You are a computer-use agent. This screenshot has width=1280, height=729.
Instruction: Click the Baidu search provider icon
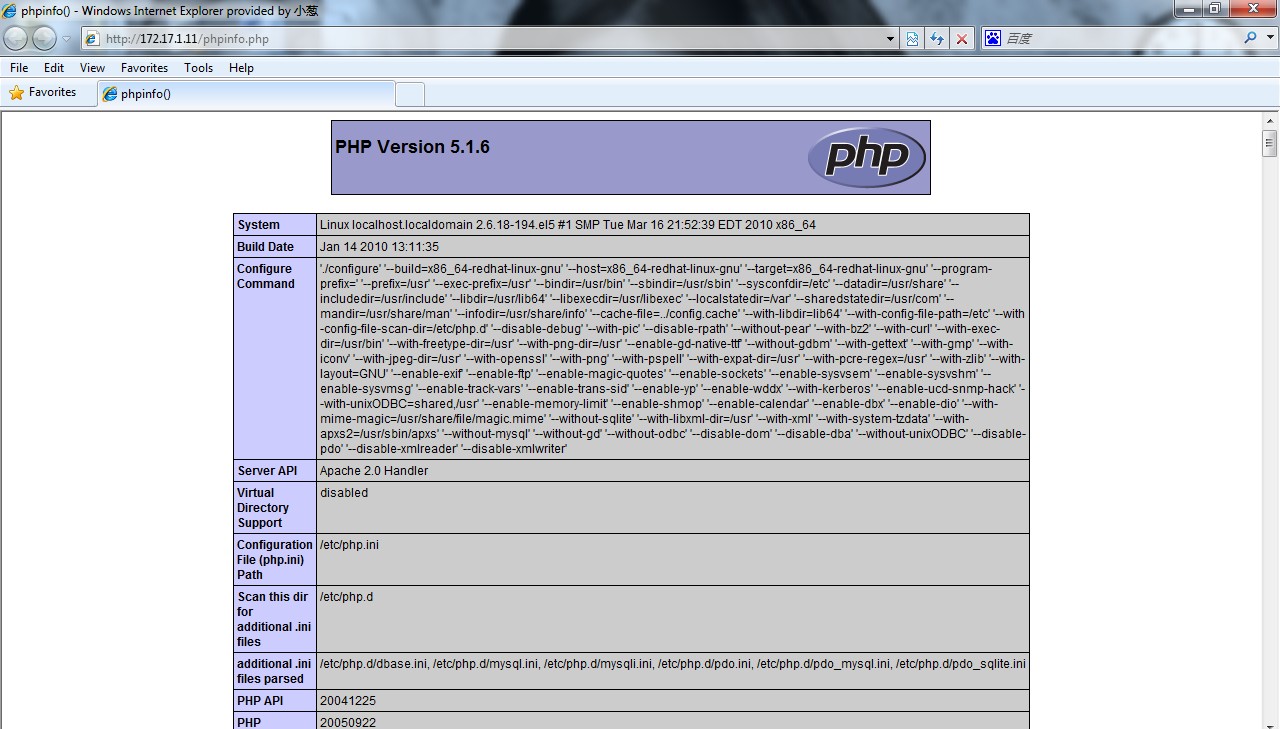pos(993,38)
